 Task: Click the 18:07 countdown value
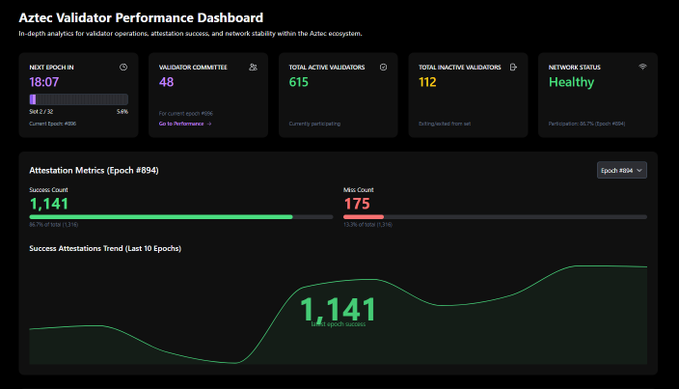44,82
